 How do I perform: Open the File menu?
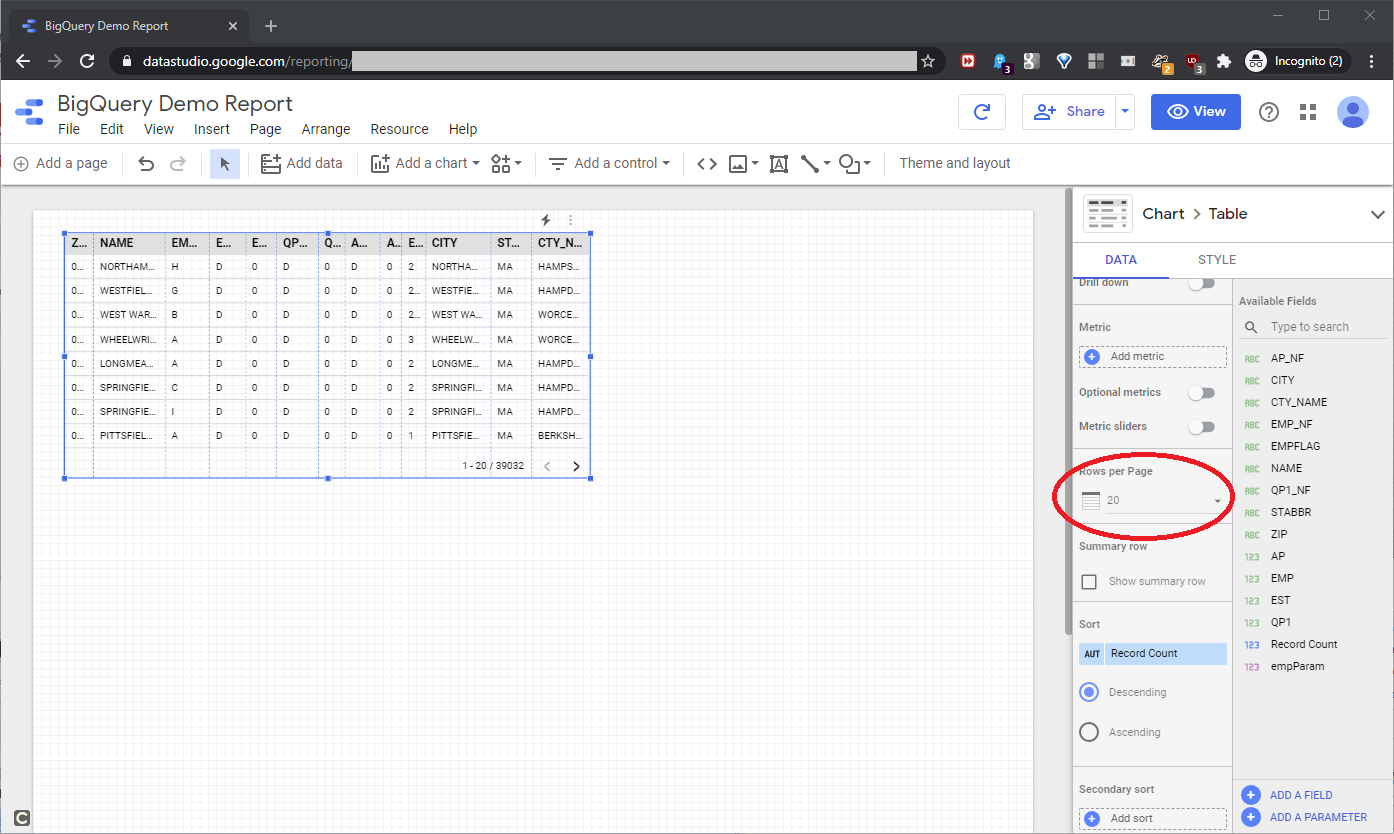69,129
